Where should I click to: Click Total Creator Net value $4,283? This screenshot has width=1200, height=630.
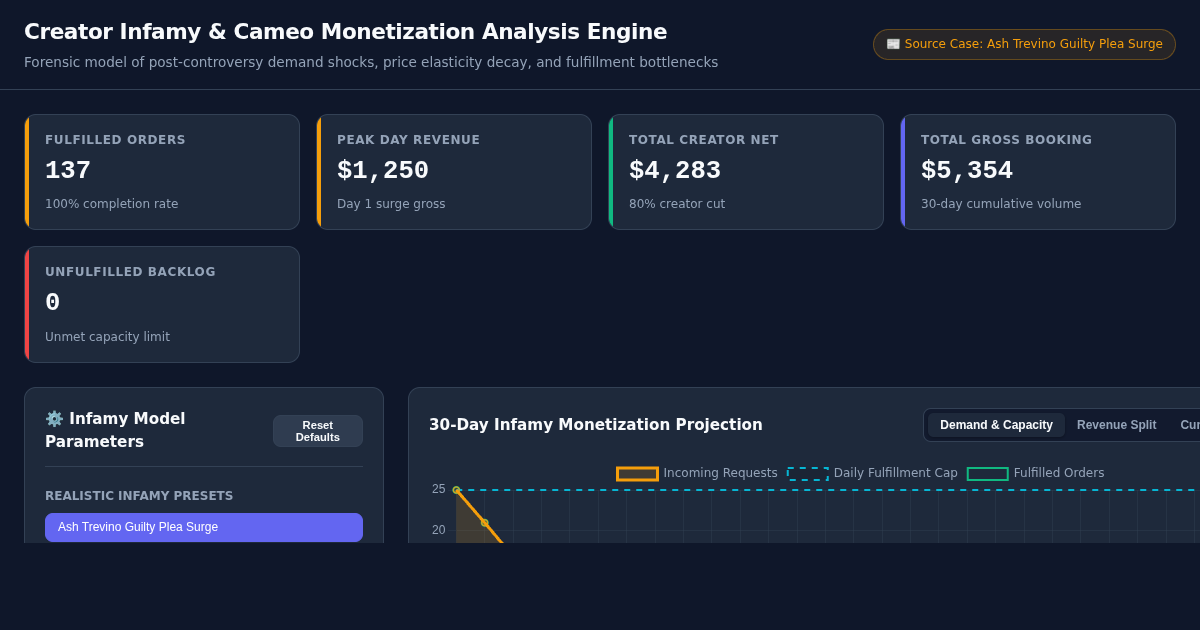(675, 171)
